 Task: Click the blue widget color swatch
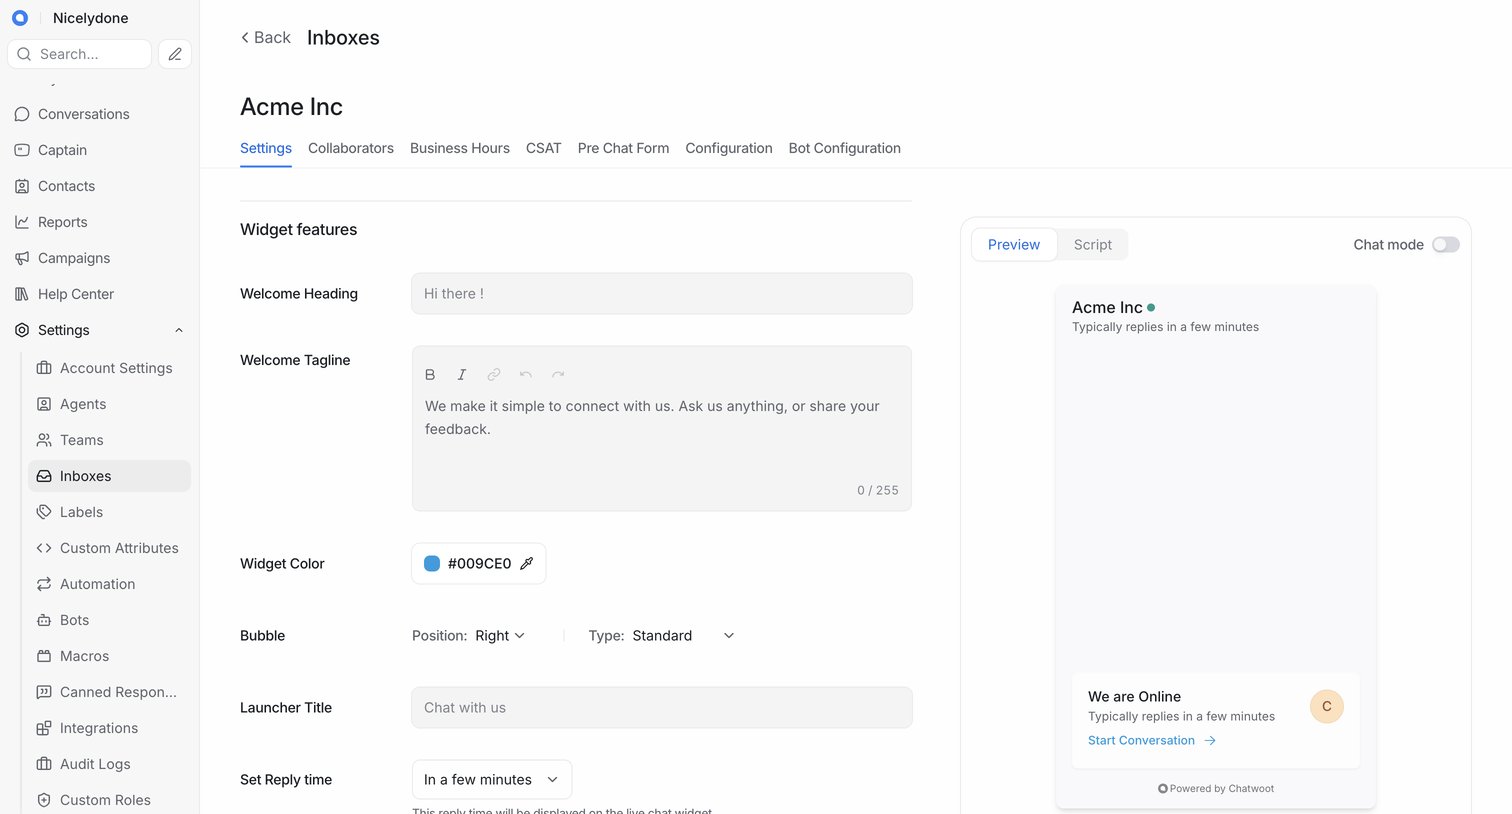[432, 564]
